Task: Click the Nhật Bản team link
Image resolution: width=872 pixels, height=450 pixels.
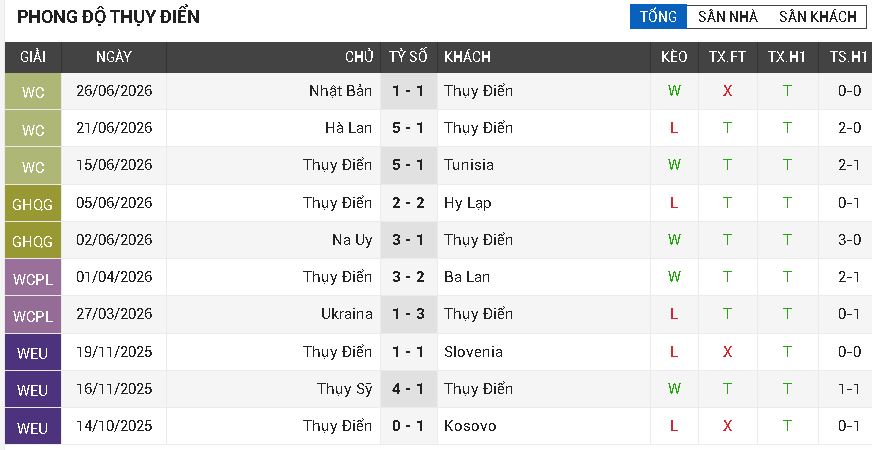Action: [x=340, y=91]
